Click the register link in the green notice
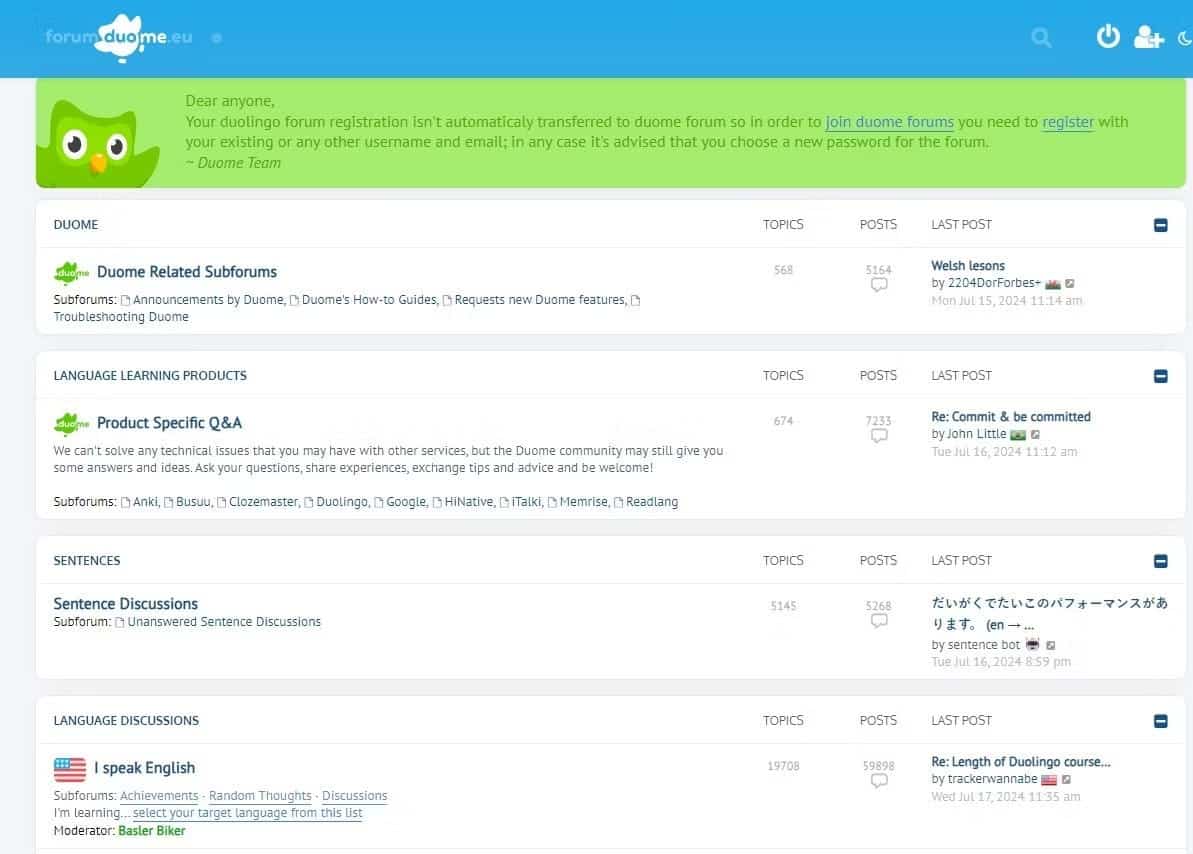Image resolution: width=1193 pixels, height=854 pixels. (1067, 121)
